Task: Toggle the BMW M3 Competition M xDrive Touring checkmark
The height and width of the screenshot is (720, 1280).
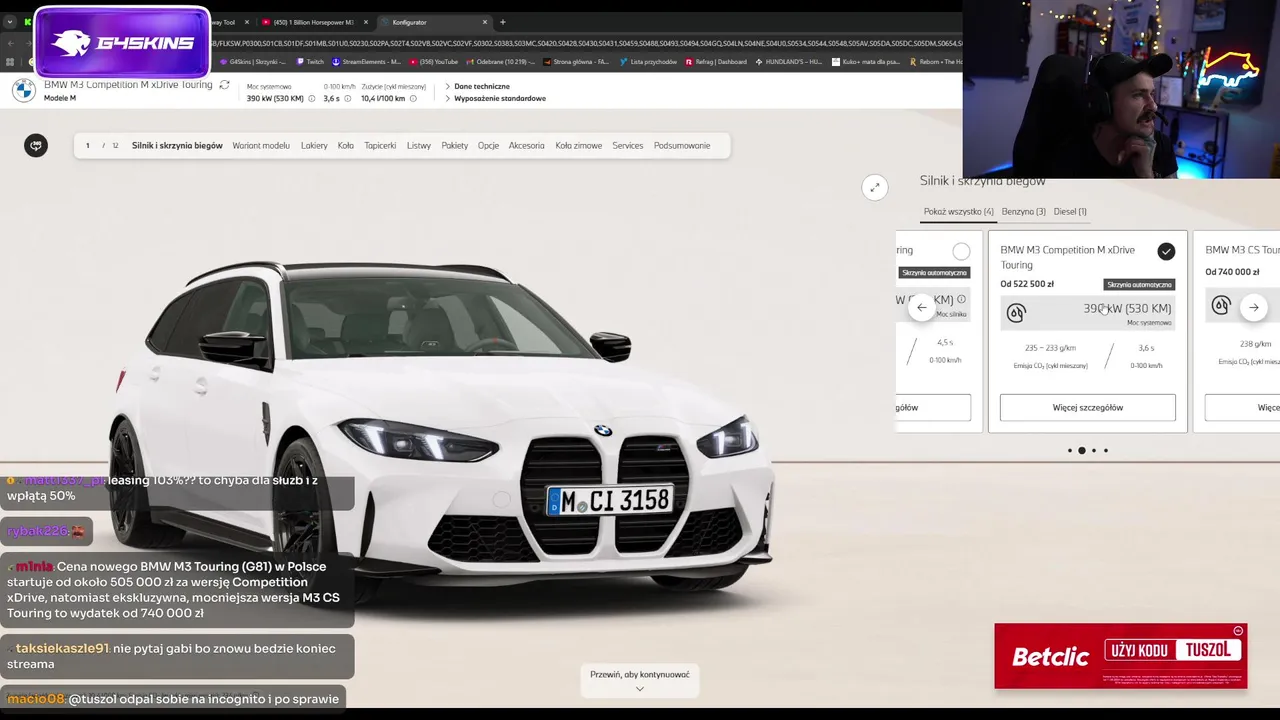Action: pos(1166,251)
